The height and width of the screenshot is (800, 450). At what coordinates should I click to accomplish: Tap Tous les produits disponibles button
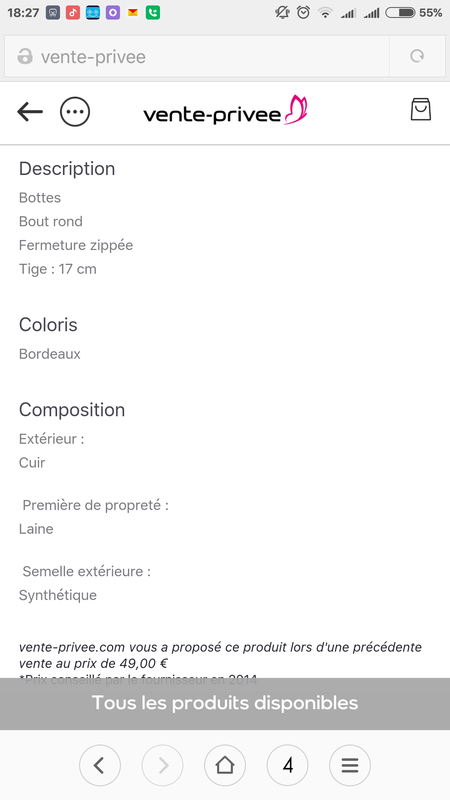click(225, 704)
